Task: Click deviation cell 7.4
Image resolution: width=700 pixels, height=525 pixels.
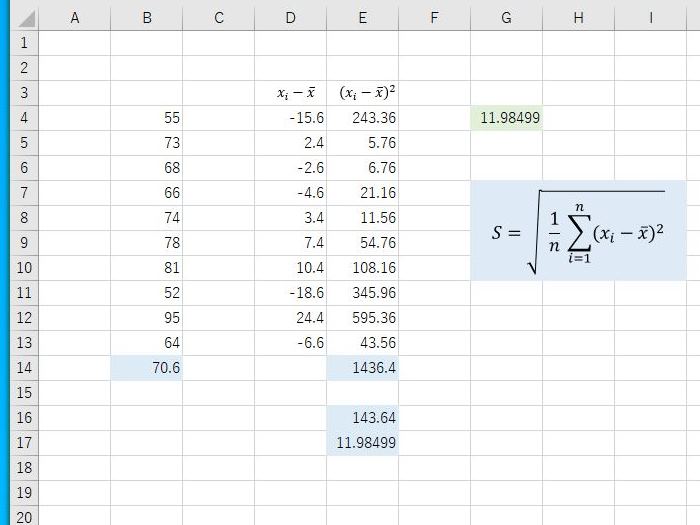Action: (291, 243)
